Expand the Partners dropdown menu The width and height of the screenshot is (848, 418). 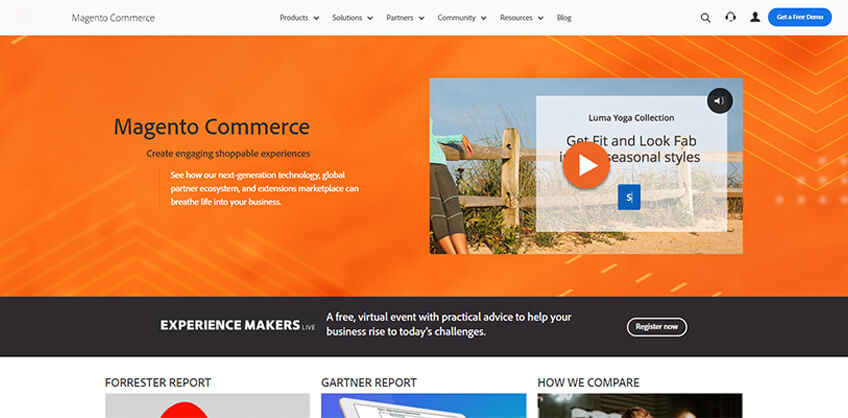coord(405,18)
